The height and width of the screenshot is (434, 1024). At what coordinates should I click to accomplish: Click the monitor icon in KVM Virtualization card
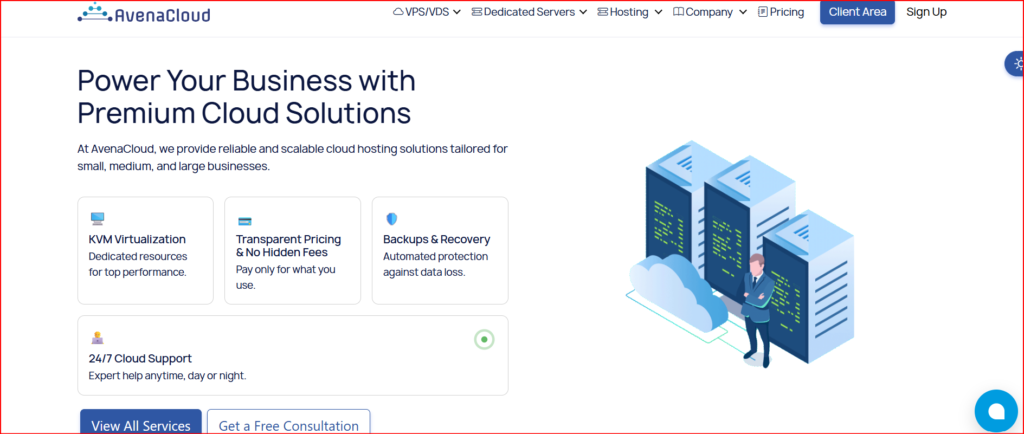97,219
